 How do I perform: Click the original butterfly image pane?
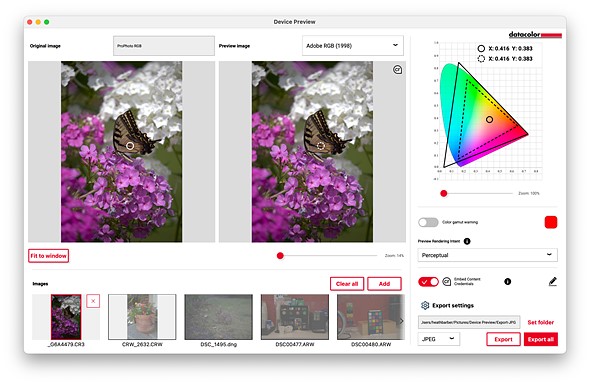[x=122, y=152]
